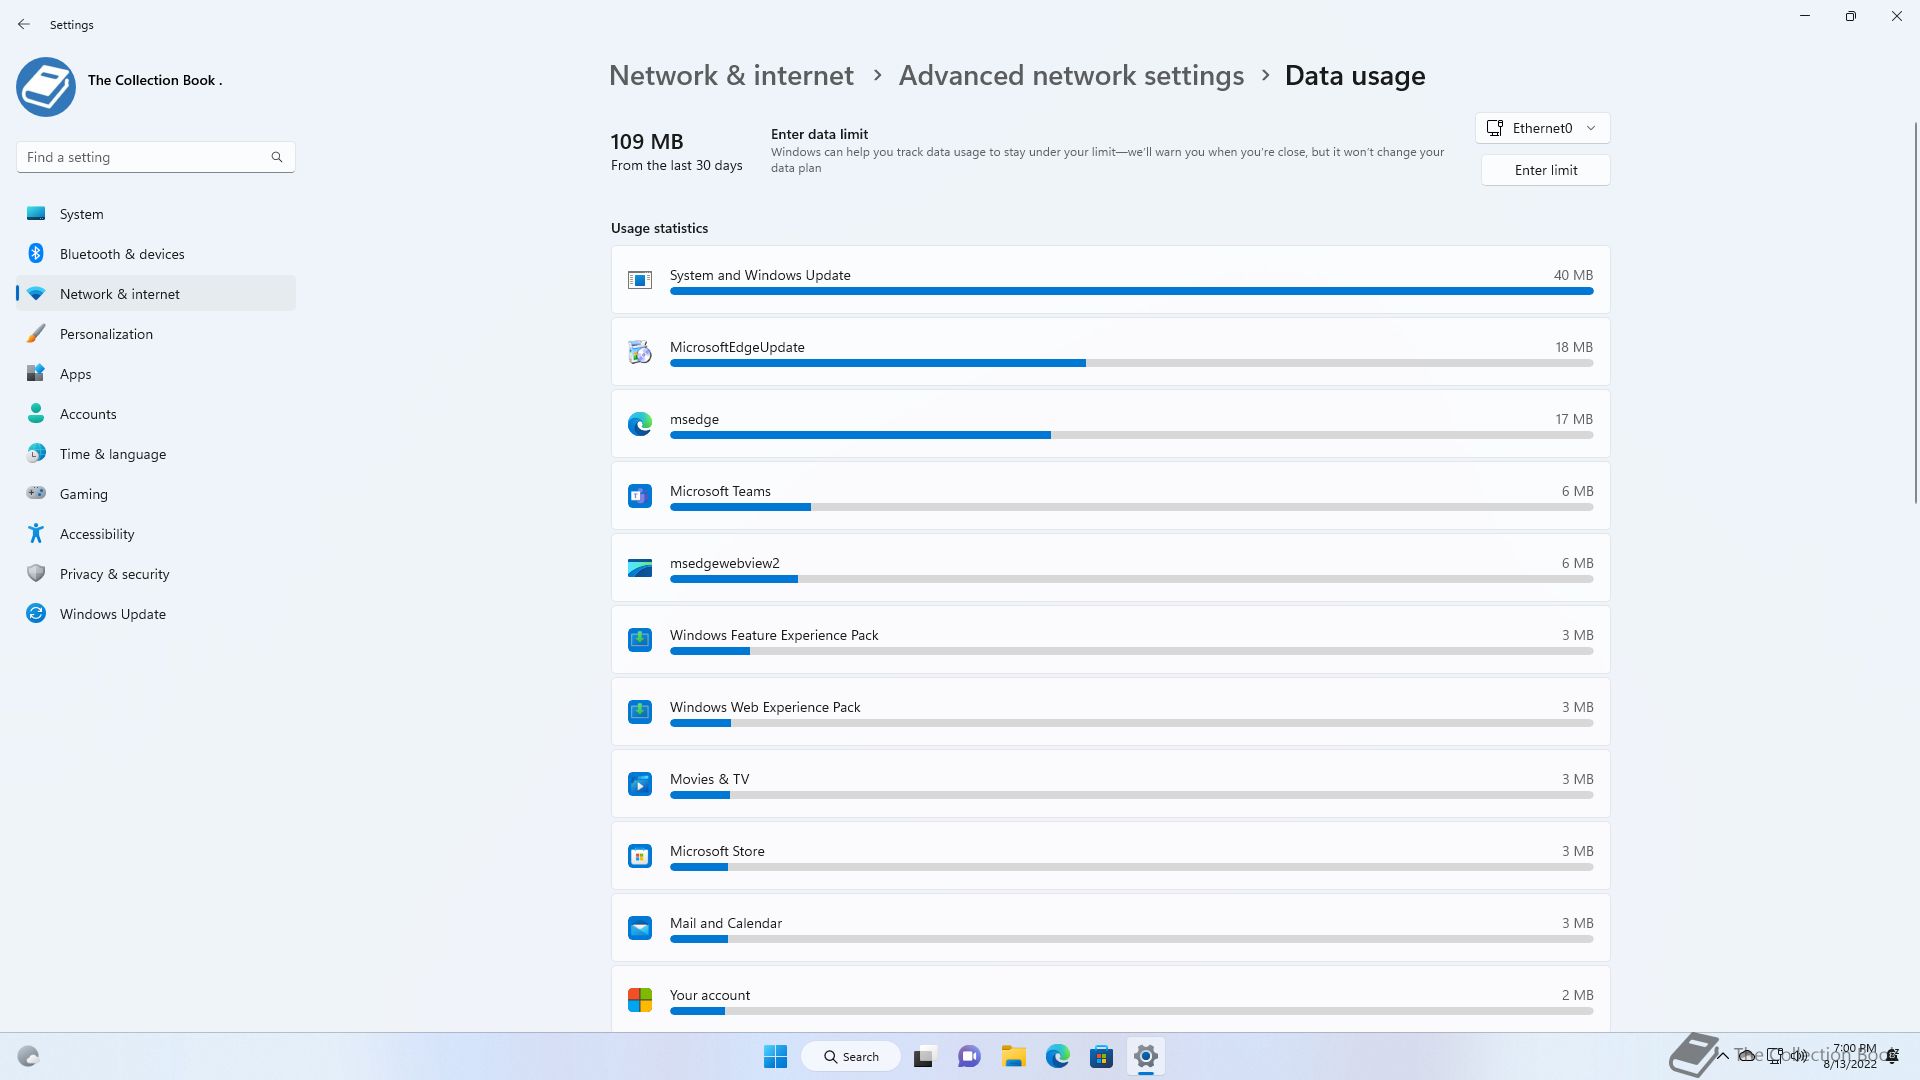Image resolution: width=1920 pixels, height=1080 pixels.
Task: Open the taskbar widgets icon
Action: click(28, 1056)
